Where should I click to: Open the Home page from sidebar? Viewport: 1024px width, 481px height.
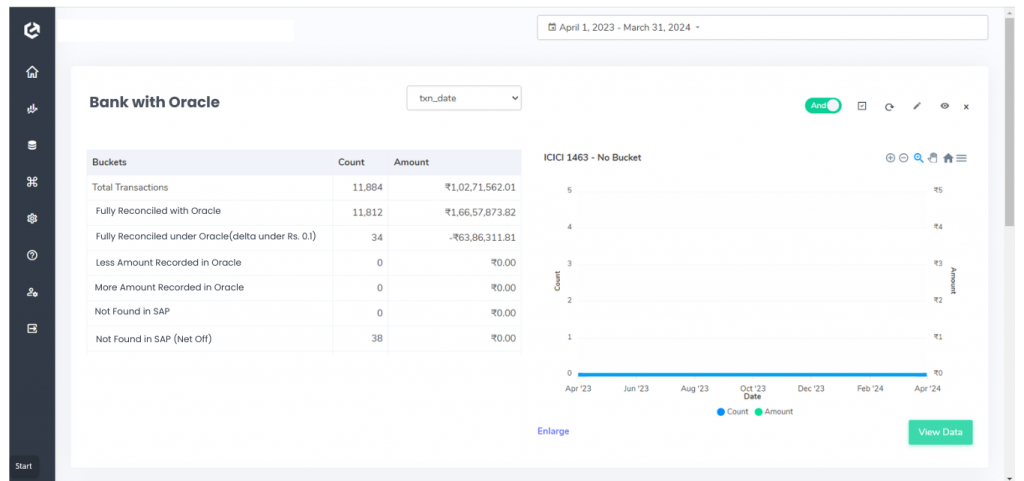[x=31, y=72]
